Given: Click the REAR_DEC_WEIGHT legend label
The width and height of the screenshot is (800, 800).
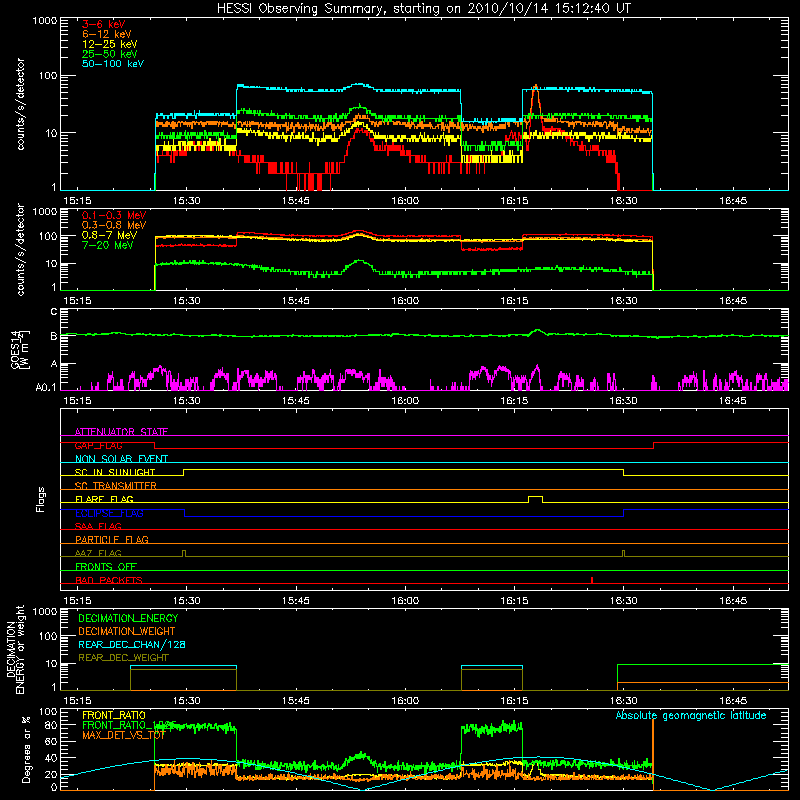Looking at the screenshot, I should tap(123, 658).
